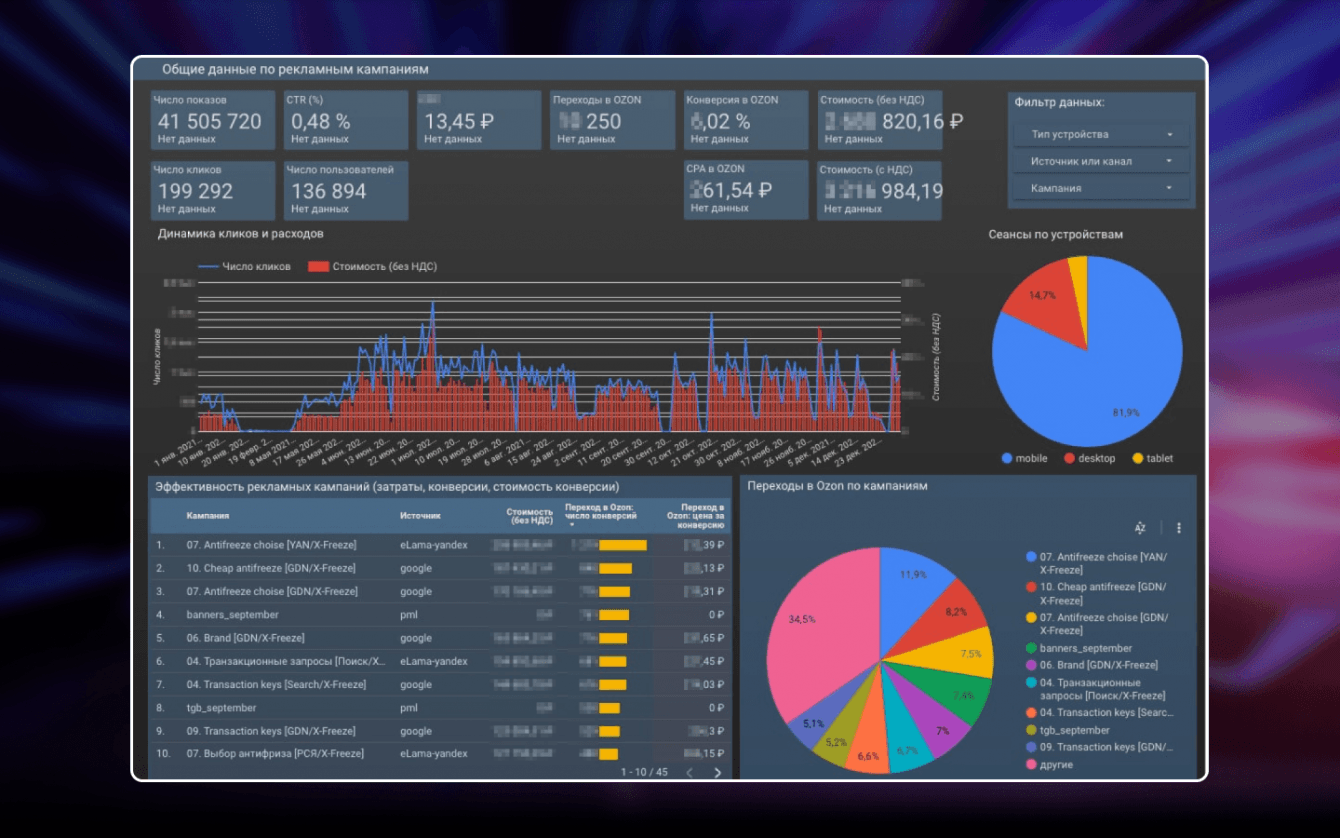
Task: Click the pml source in the banners_september row
Action: point(409,615)
